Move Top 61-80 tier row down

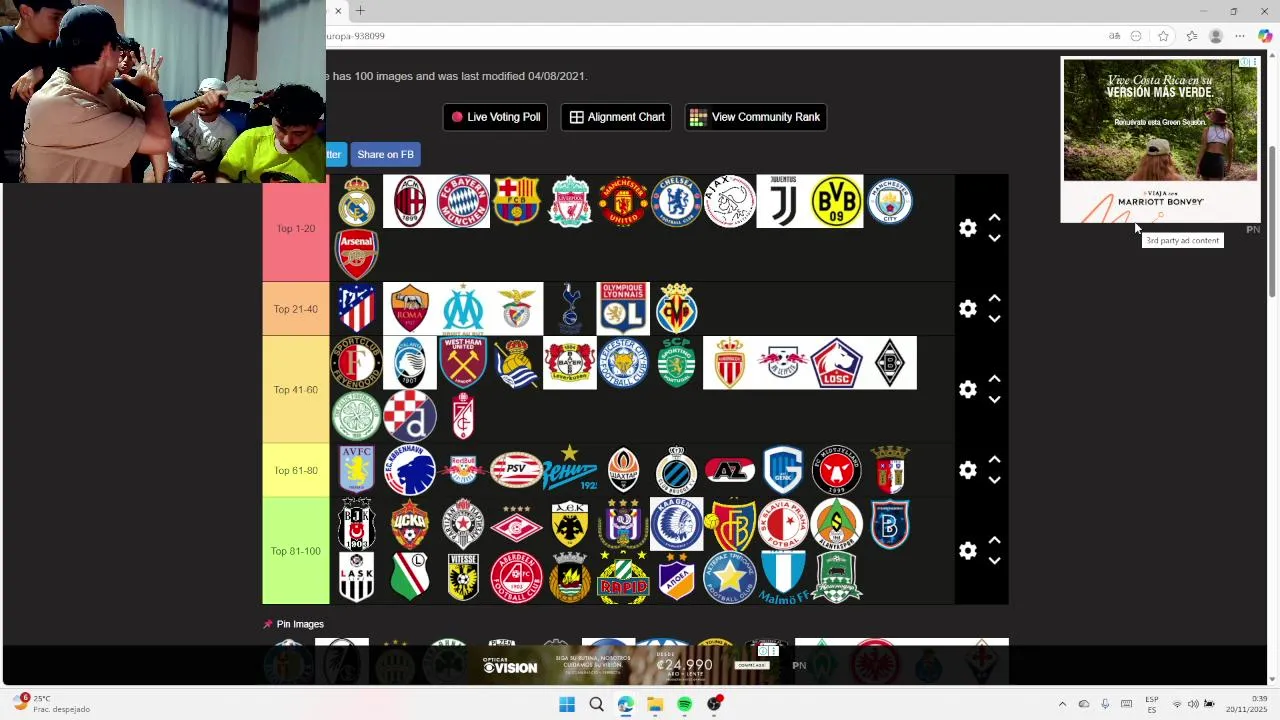994,480
